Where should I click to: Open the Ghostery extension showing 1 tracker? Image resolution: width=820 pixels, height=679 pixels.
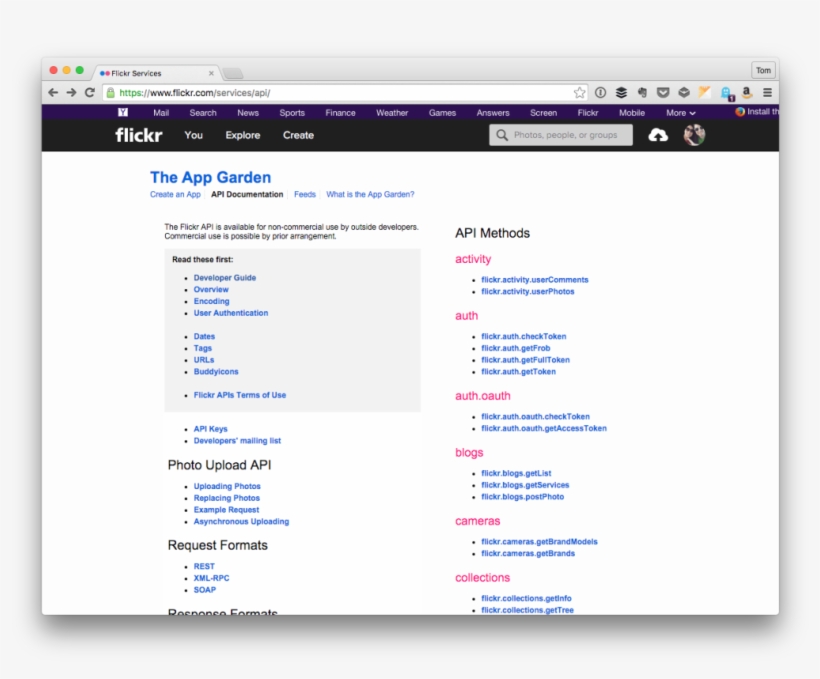[725, 91]
